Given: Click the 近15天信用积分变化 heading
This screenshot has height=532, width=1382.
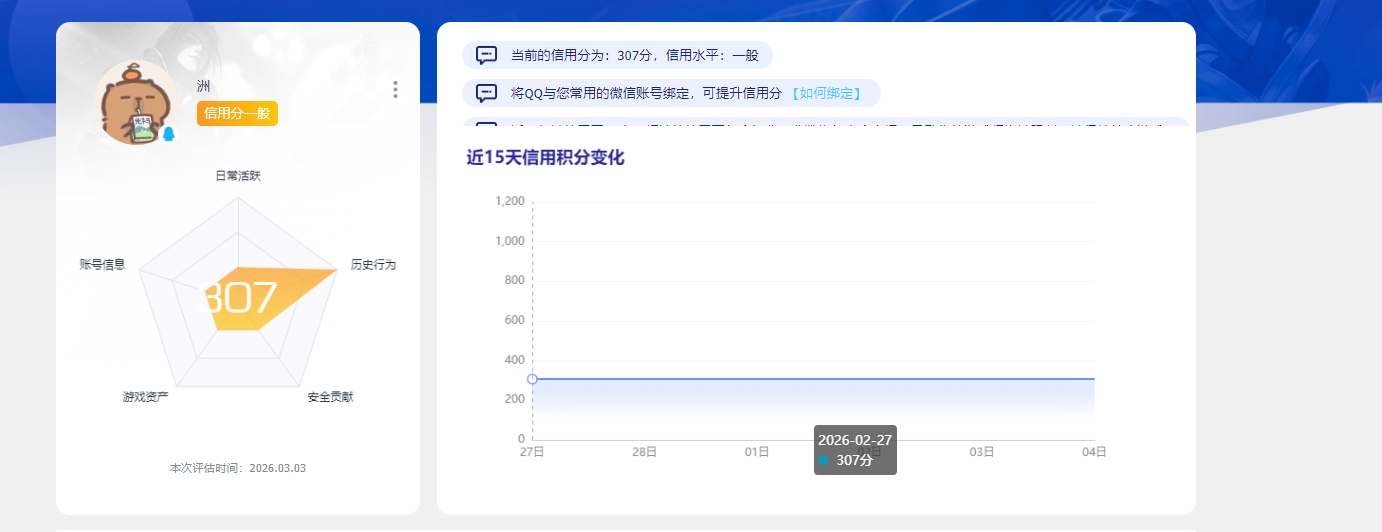Looking at the screenshot, I should 545,157.
